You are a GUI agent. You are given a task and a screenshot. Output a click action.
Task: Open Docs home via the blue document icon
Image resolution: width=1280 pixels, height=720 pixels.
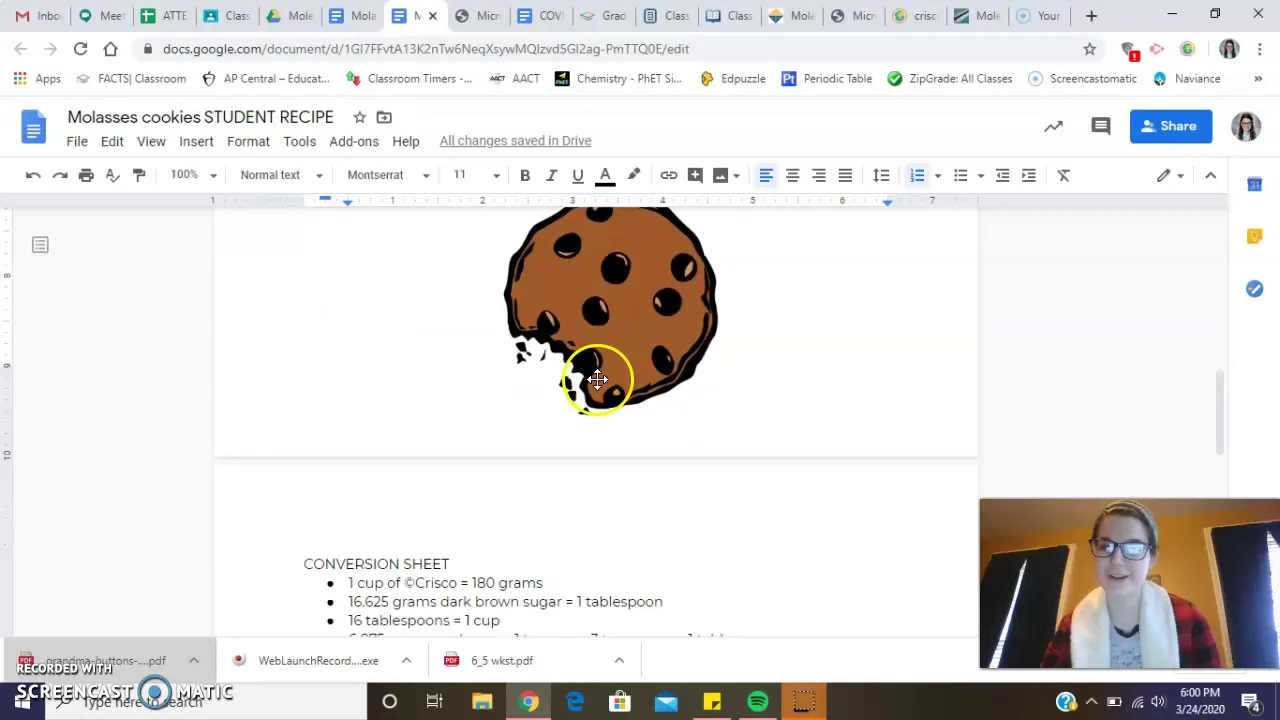[33, 127]
